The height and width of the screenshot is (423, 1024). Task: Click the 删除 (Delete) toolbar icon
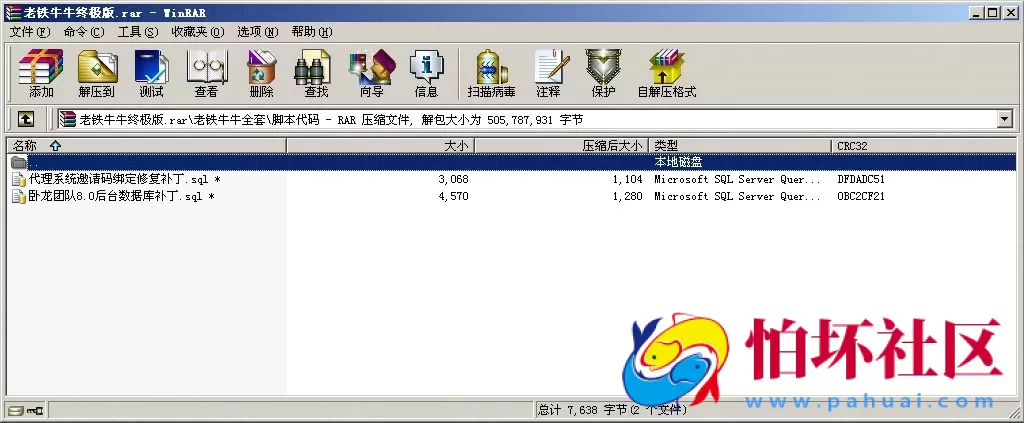point(261,73)
